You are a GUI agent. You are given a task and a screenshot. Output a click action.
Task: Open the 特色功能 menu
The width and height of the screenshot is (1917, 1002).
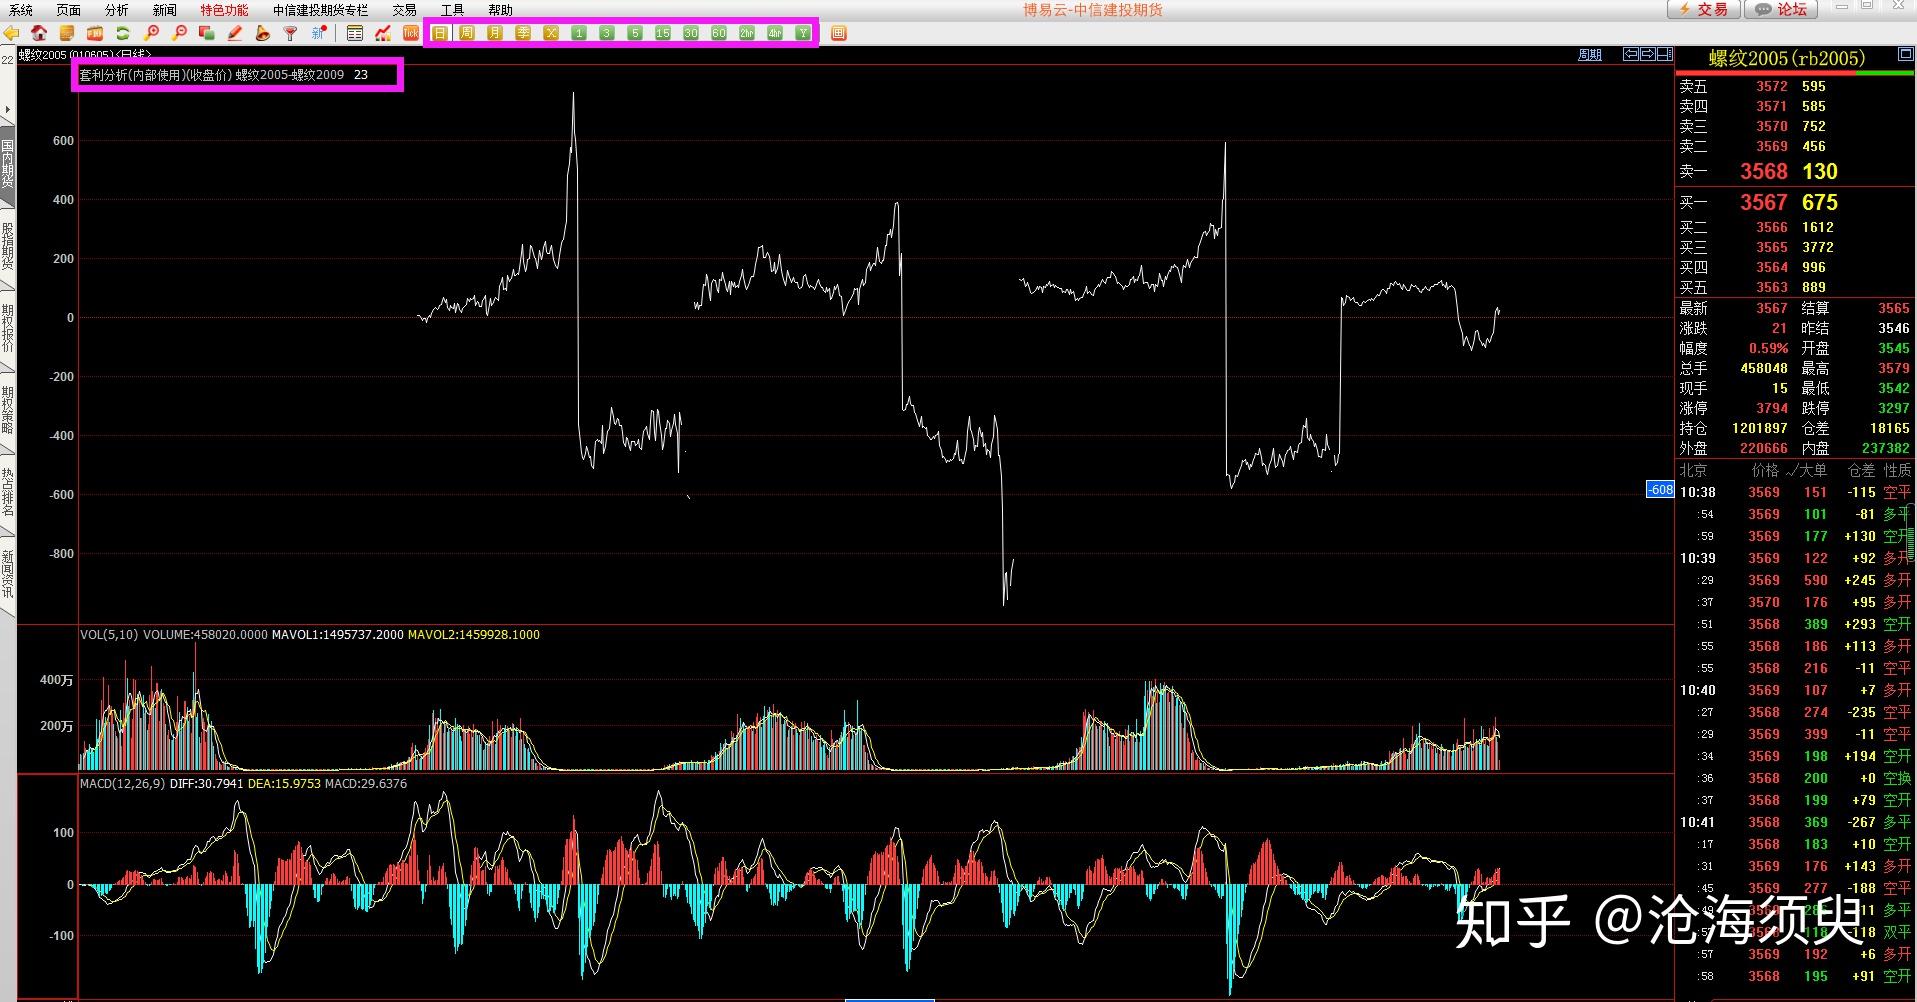click(224, 10)
